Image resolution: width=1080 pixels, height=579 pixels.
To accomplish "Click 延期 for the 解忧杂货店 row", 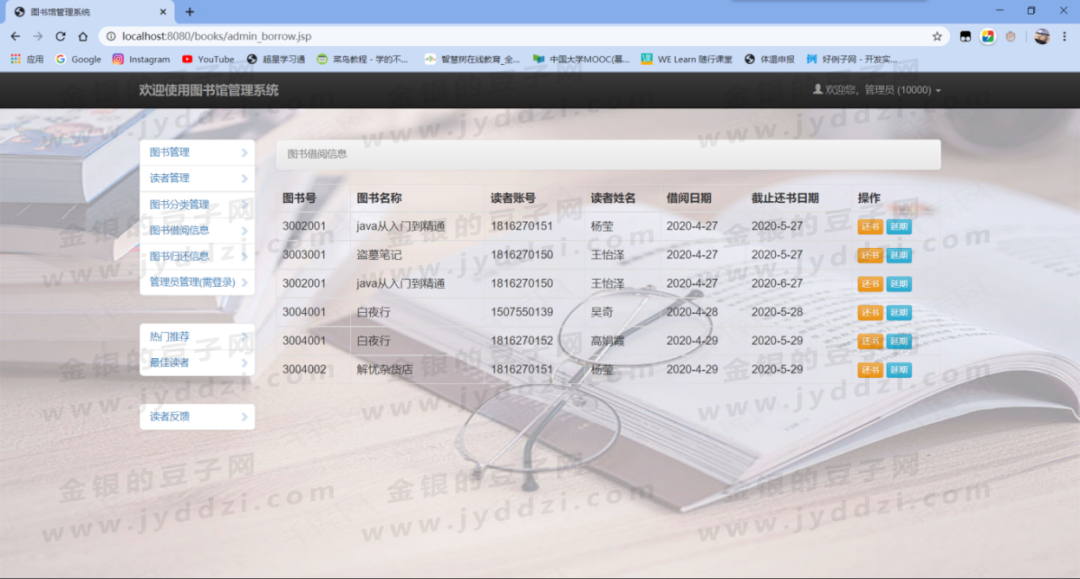I will pyautogui.click(x=899, y=370).
